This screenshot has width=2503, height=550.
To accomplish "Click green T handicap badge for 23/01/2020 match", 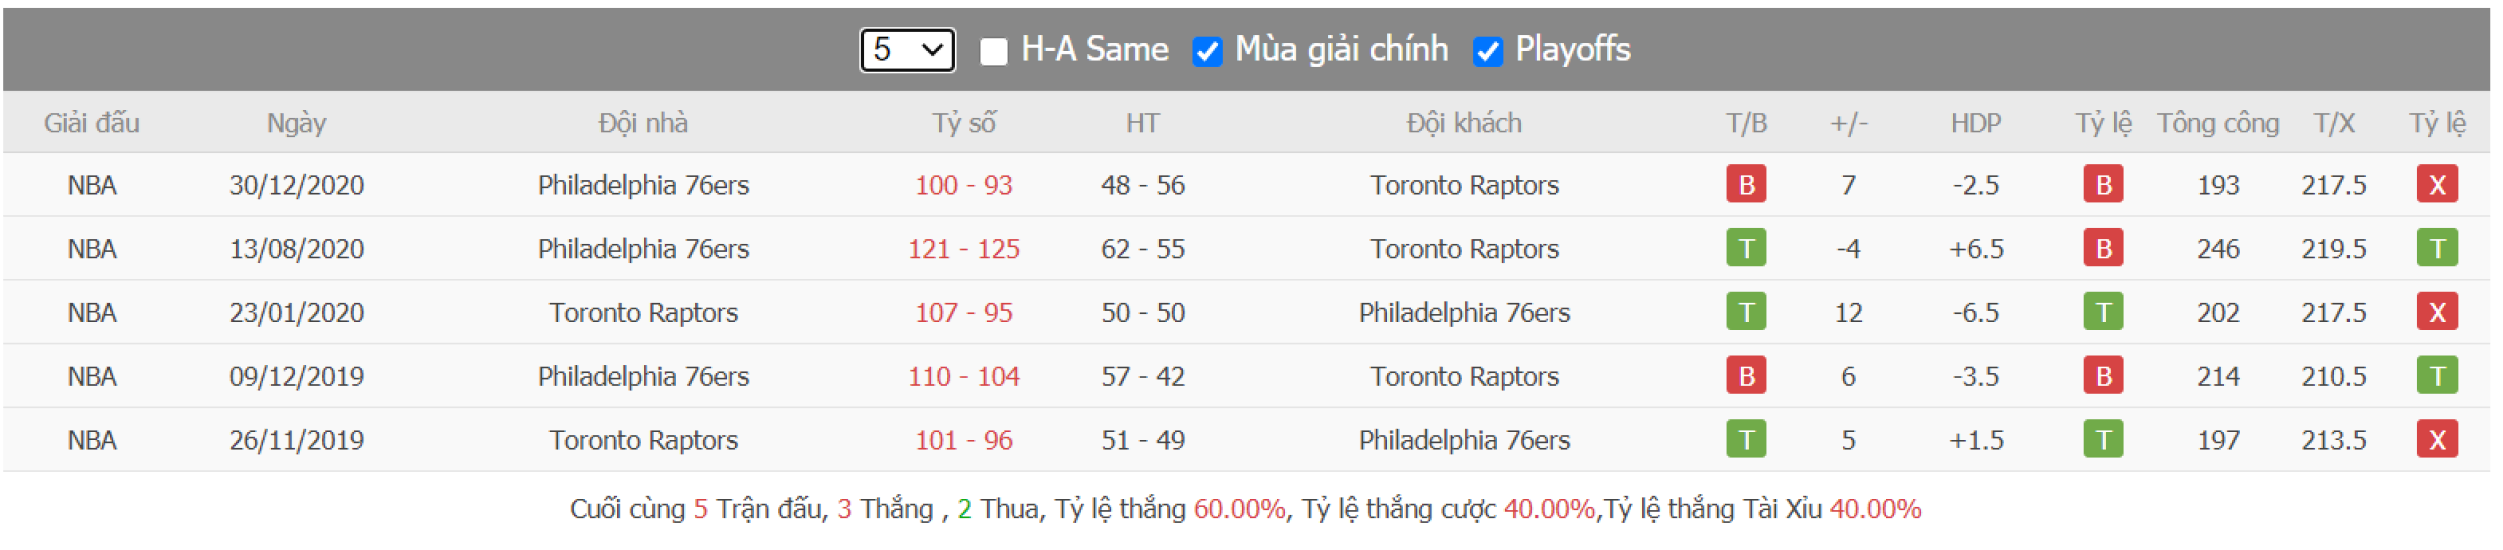I will click(2103, 313).
